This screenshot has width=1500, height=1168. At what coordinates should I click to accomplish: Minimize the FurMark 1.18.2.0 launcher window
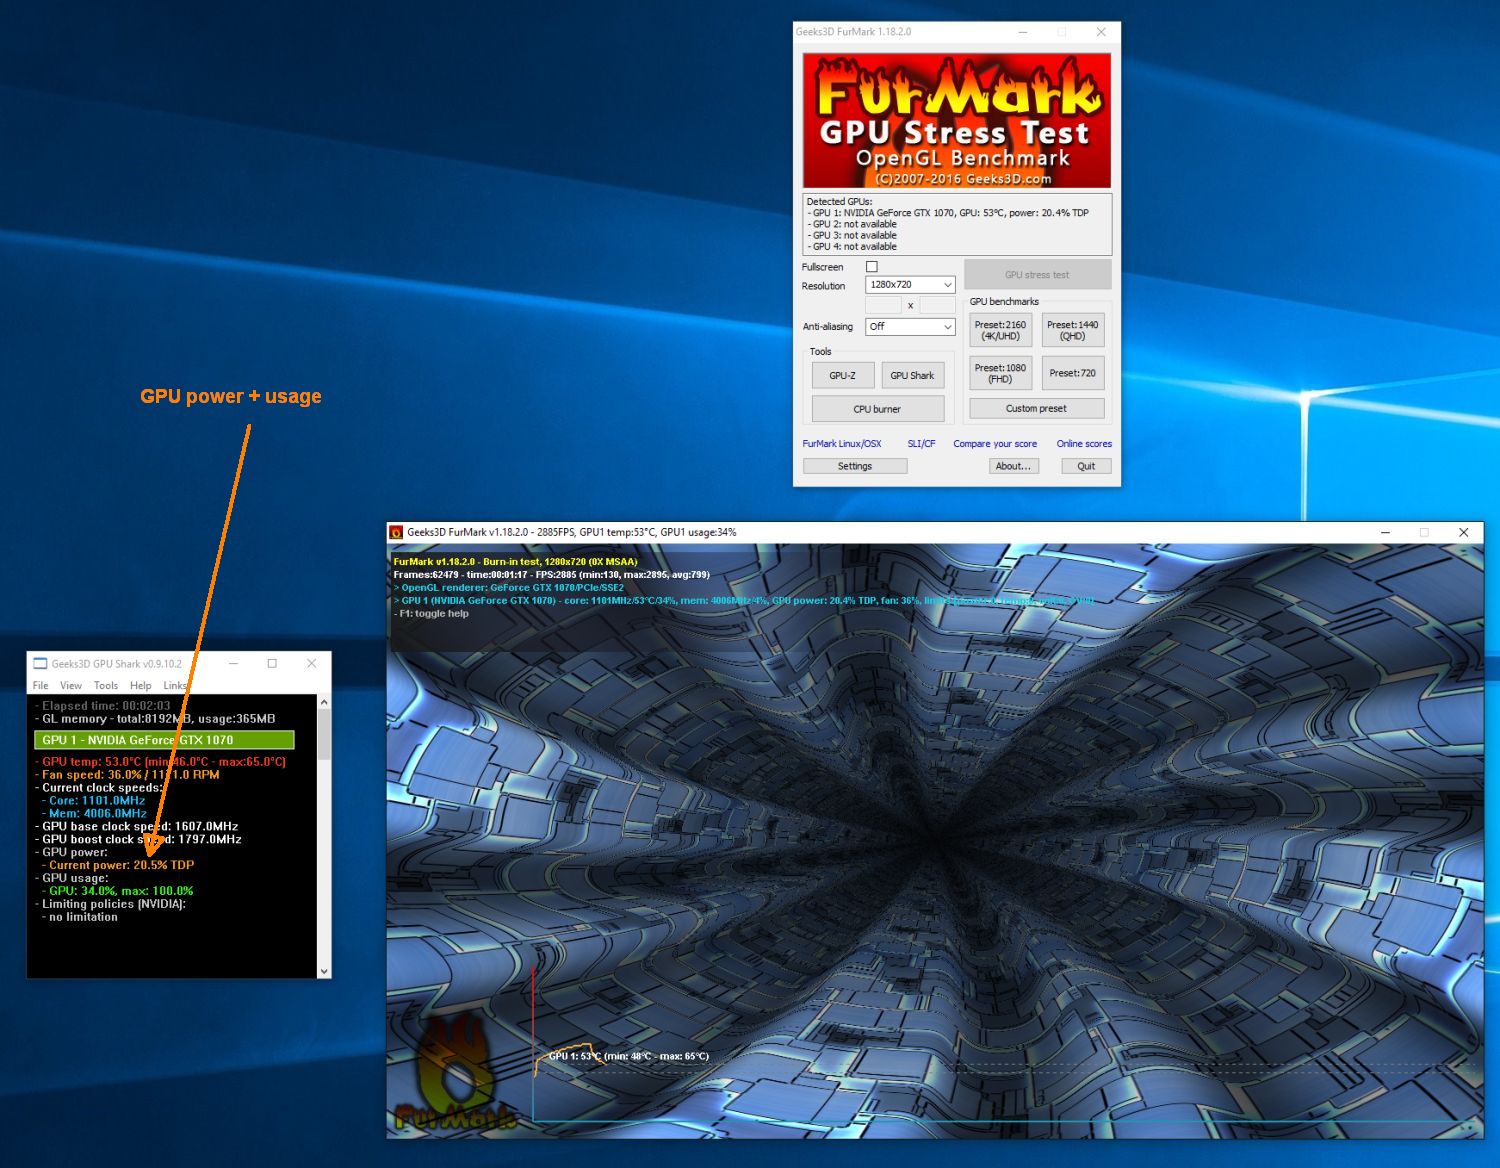(1023, 32)
